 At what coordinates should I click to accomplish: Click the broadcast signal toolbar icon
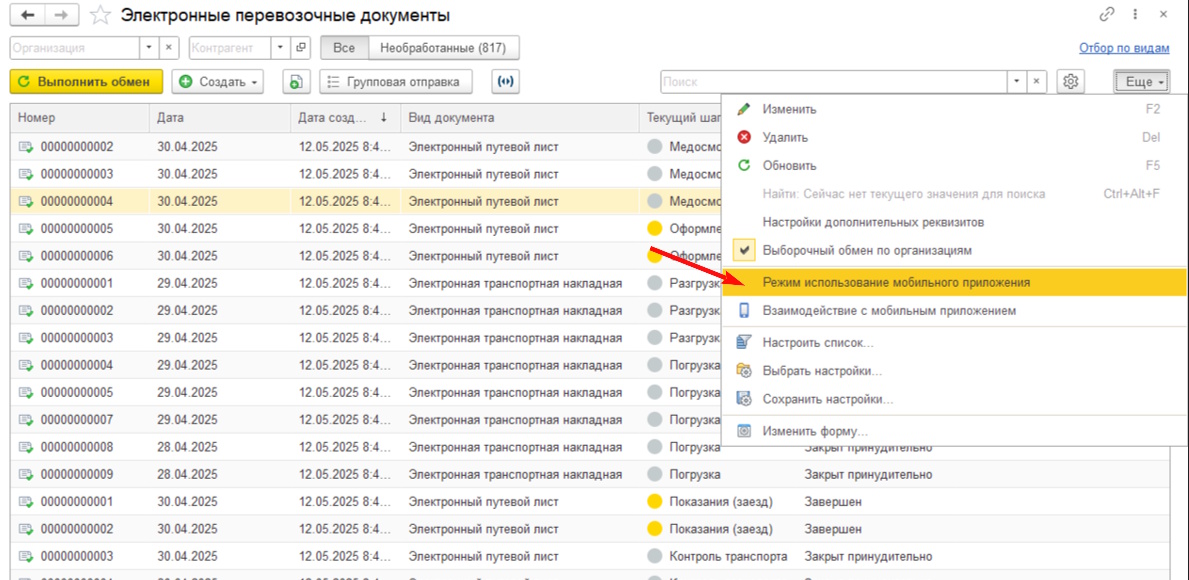(506, 82)
